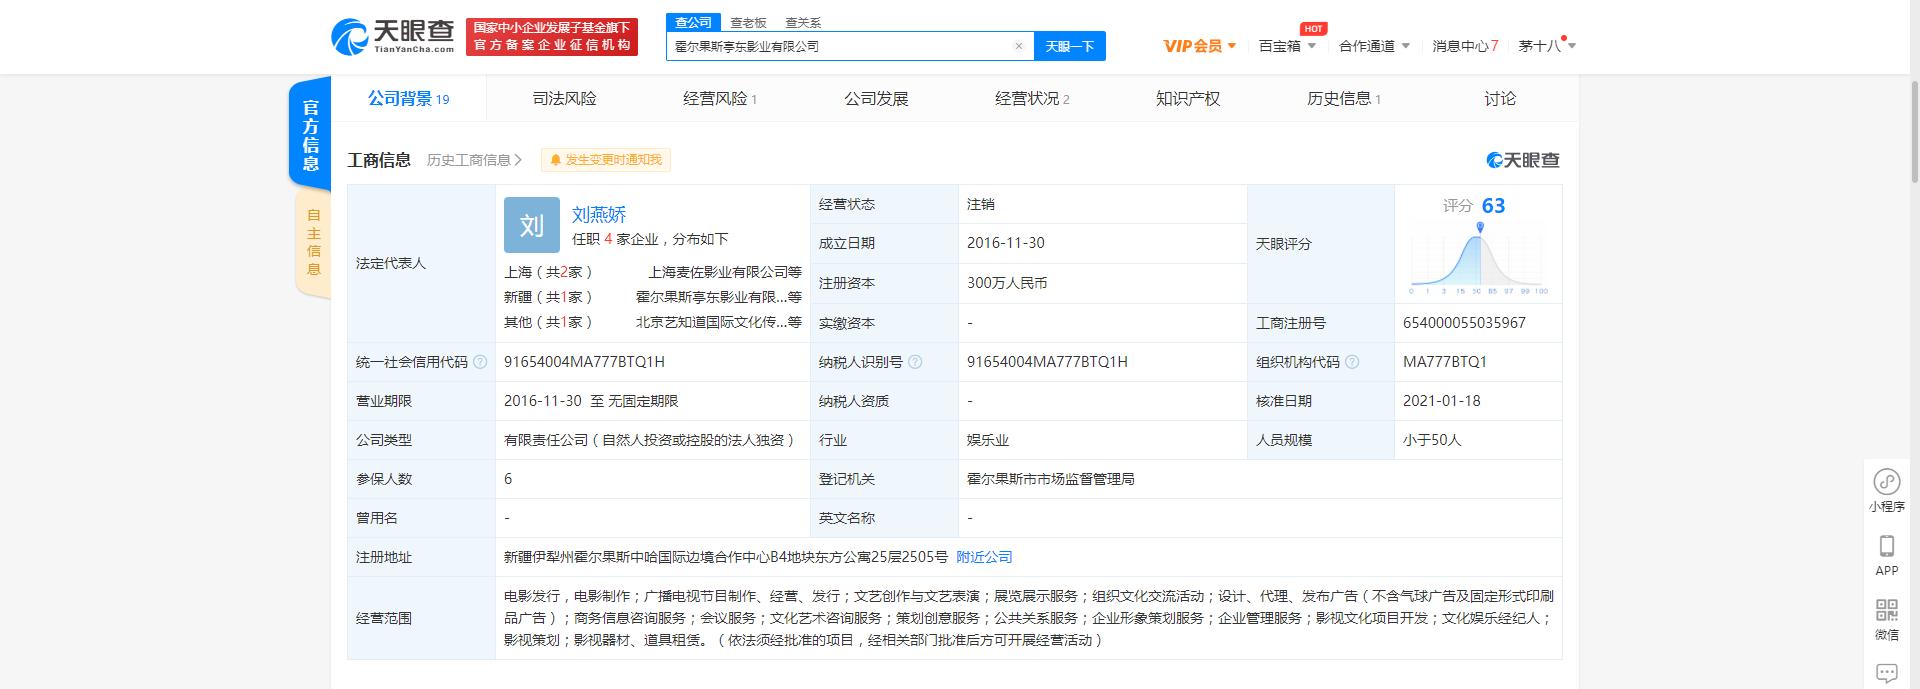Click the 注册资本 value 300万人民币
Viewport: 1920px width, 689px height.
click(x=1007, y=283)
